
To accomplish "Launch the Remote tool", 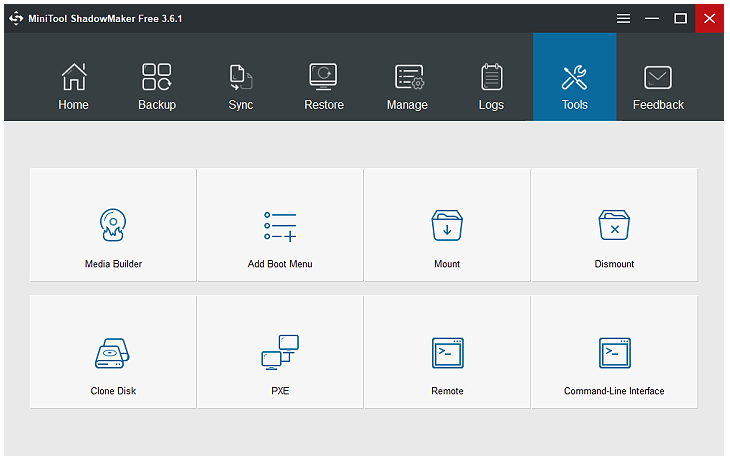I will 447,352.
